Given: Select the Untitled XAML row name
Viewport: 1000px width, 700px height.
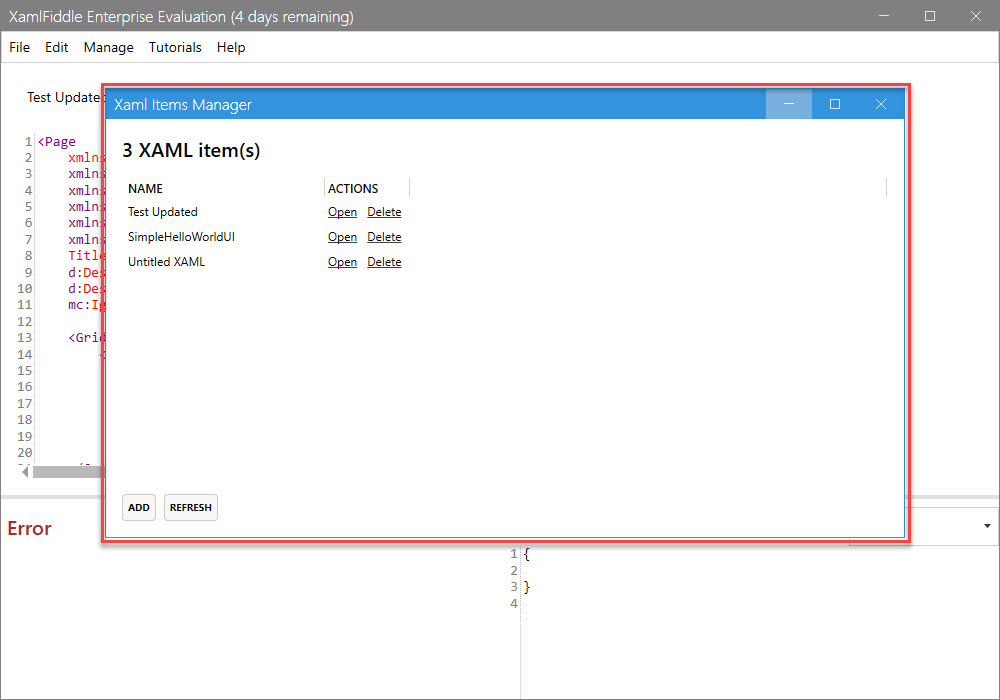Looking at the screenshot, I should 166,262.
